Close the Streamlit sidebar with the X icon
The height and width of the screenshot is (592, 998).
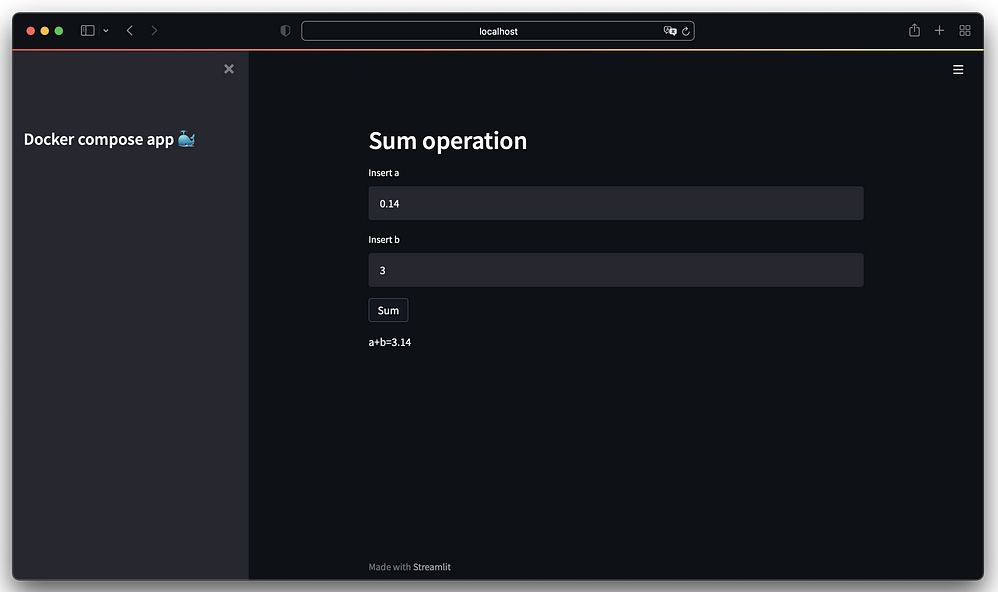tap(228, 69)
